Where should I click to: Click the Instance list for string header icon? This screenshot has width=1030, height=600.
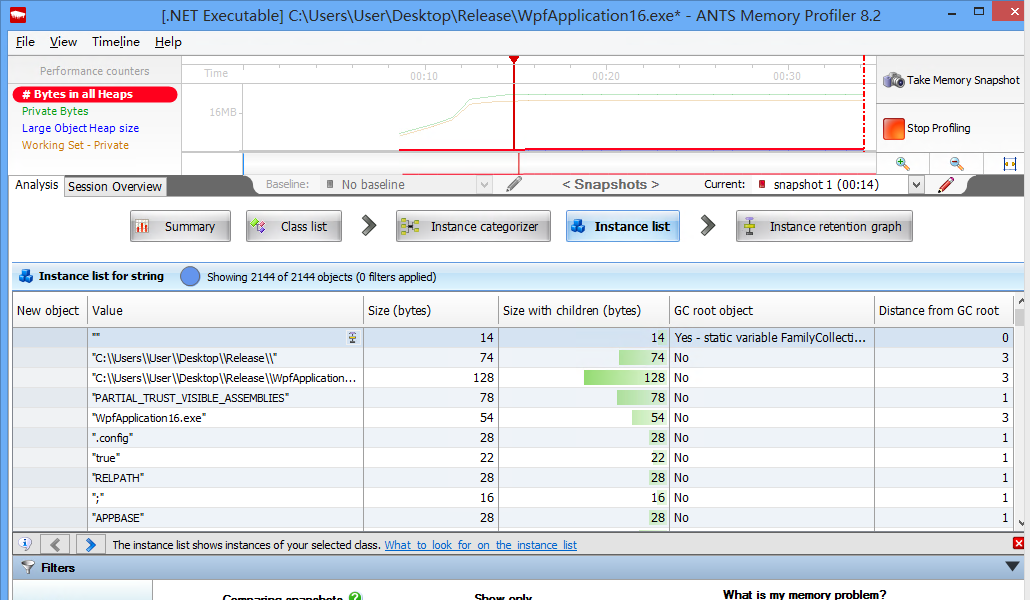[x=26, y=276]
